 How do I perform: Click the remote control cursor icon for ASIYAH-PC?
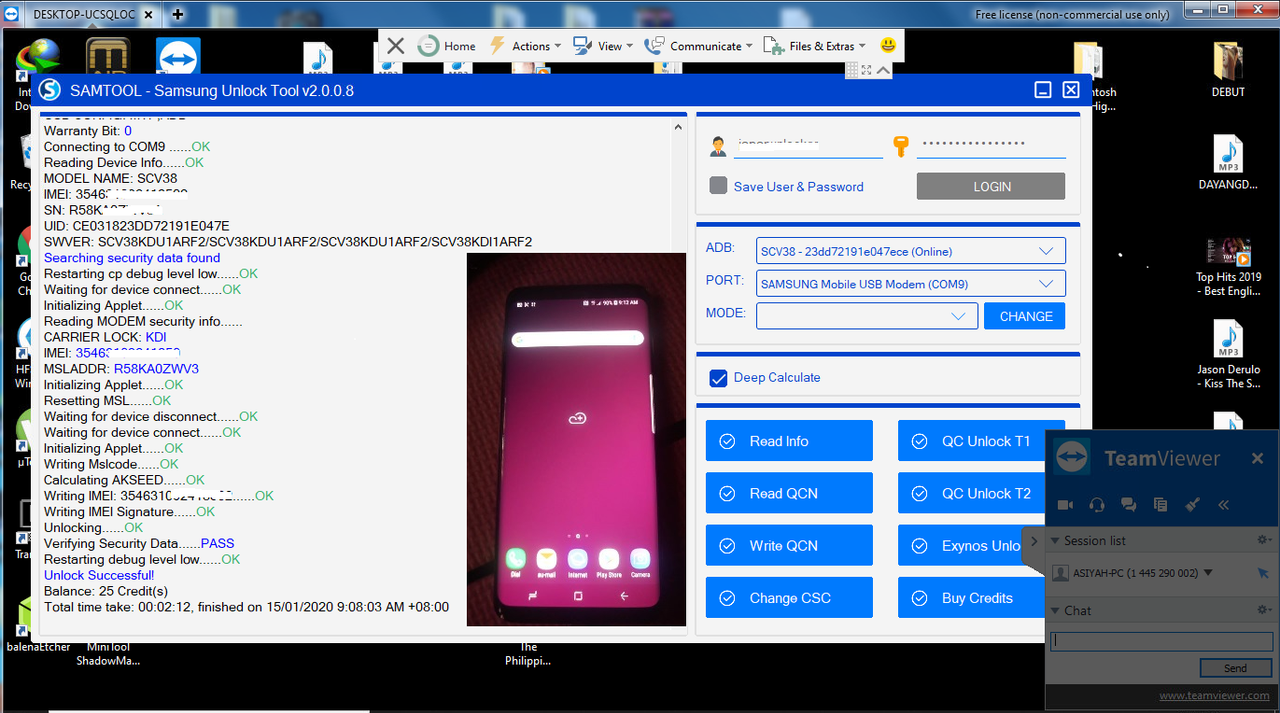[x=1264, y=573]
